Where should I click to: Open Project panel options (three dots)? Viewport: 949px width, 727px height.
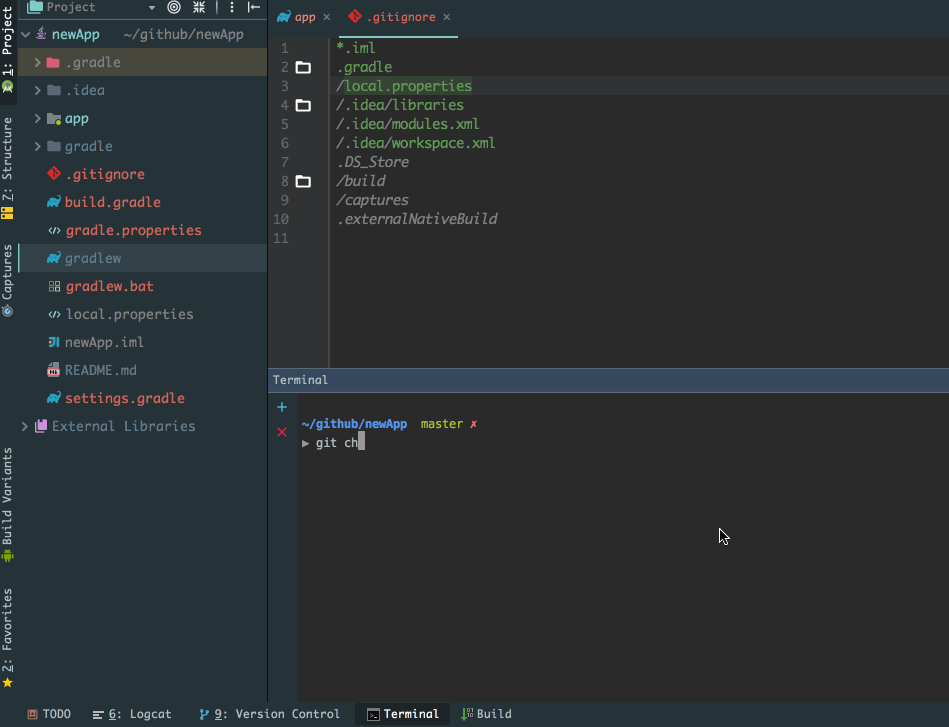click(x=231, y=7)
